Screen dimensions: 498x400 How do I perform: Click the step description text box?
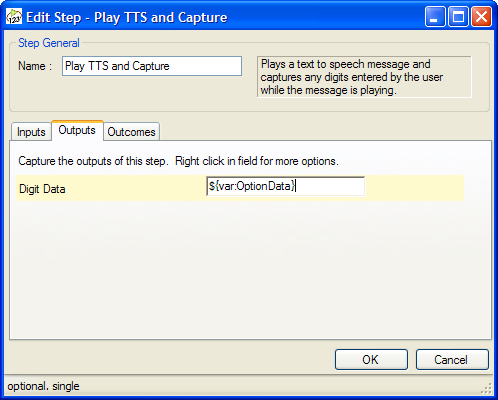(x=364, y=77)
